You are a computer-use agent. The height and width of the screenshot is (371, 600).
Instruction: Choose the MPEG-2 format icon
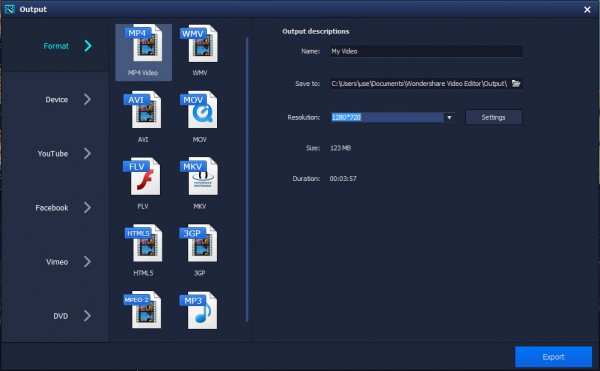(x=143, y=311)
